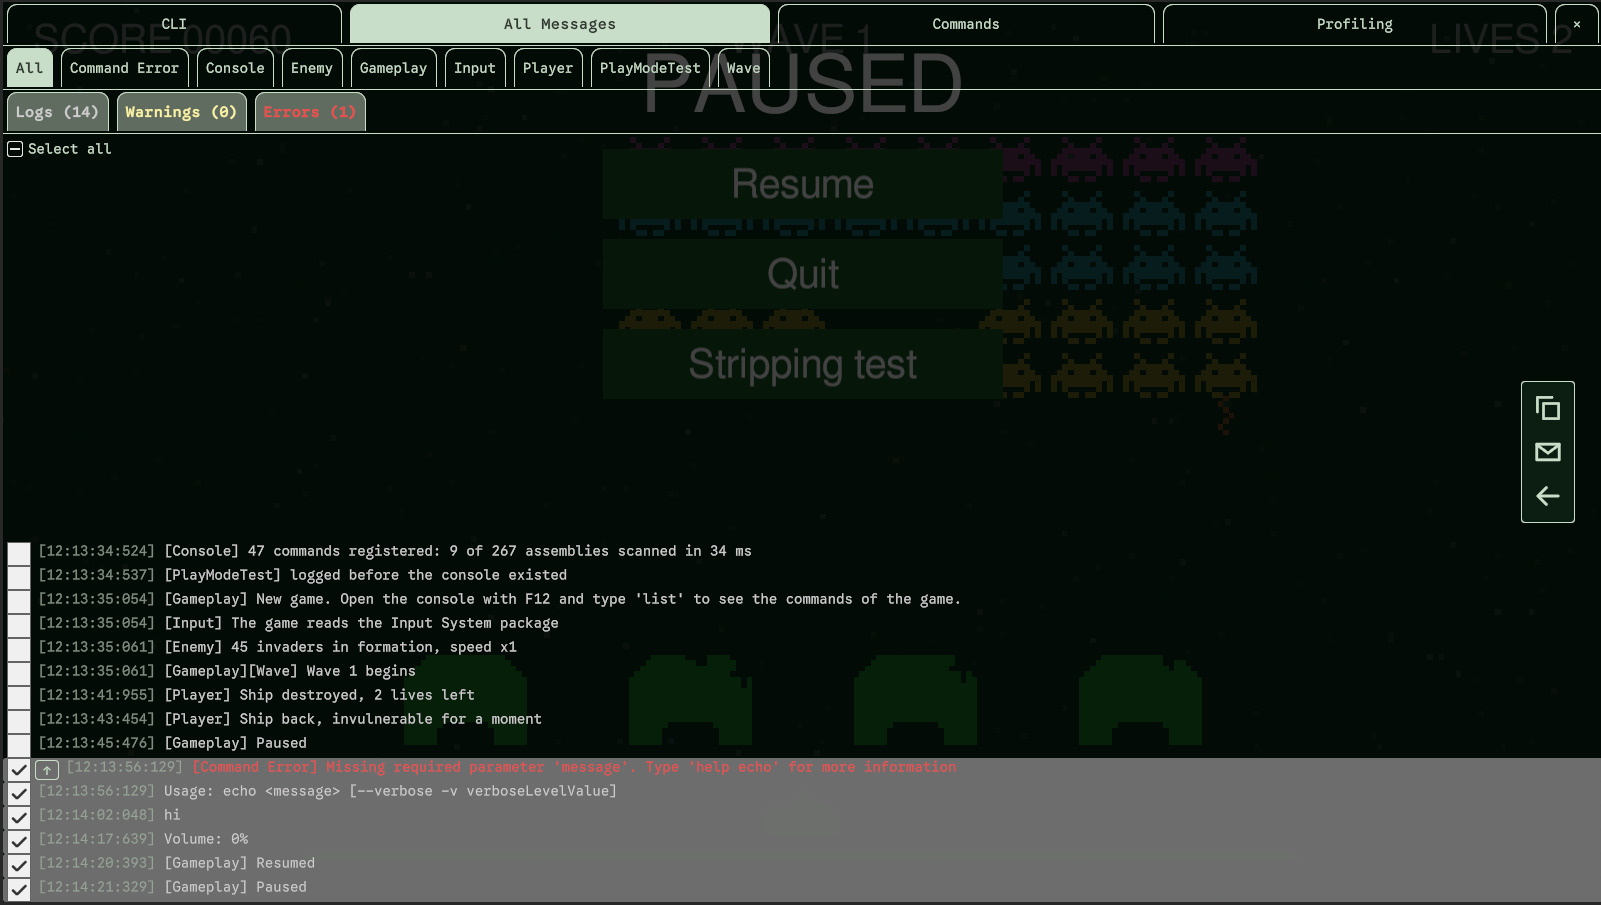This screenshot has width=1601, height=905.
Task: Click the Resume button in pause menu
Action: point(803,184)
